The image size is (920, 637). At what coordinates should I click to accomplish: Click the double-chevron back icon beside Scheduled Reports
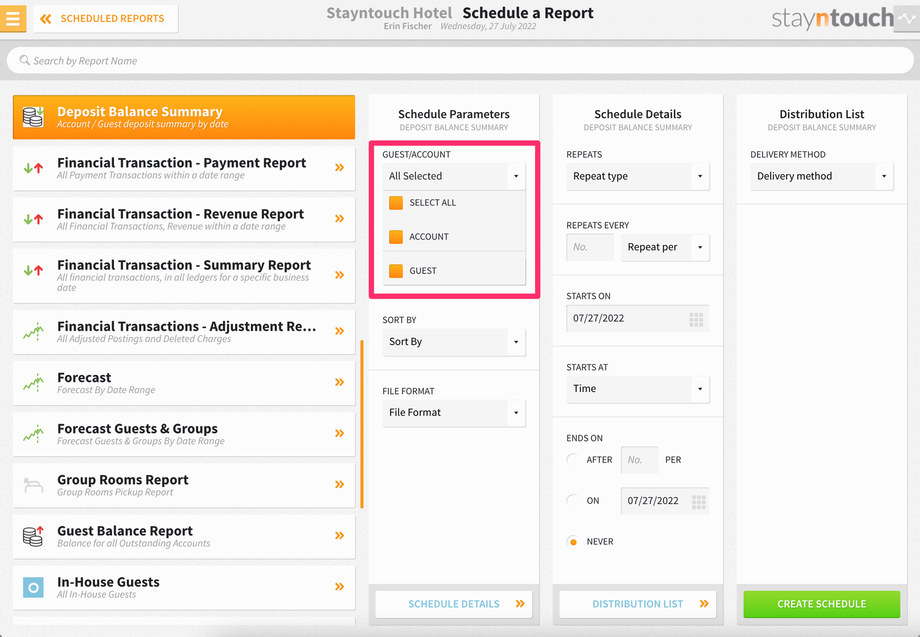(x=45, y=19)
